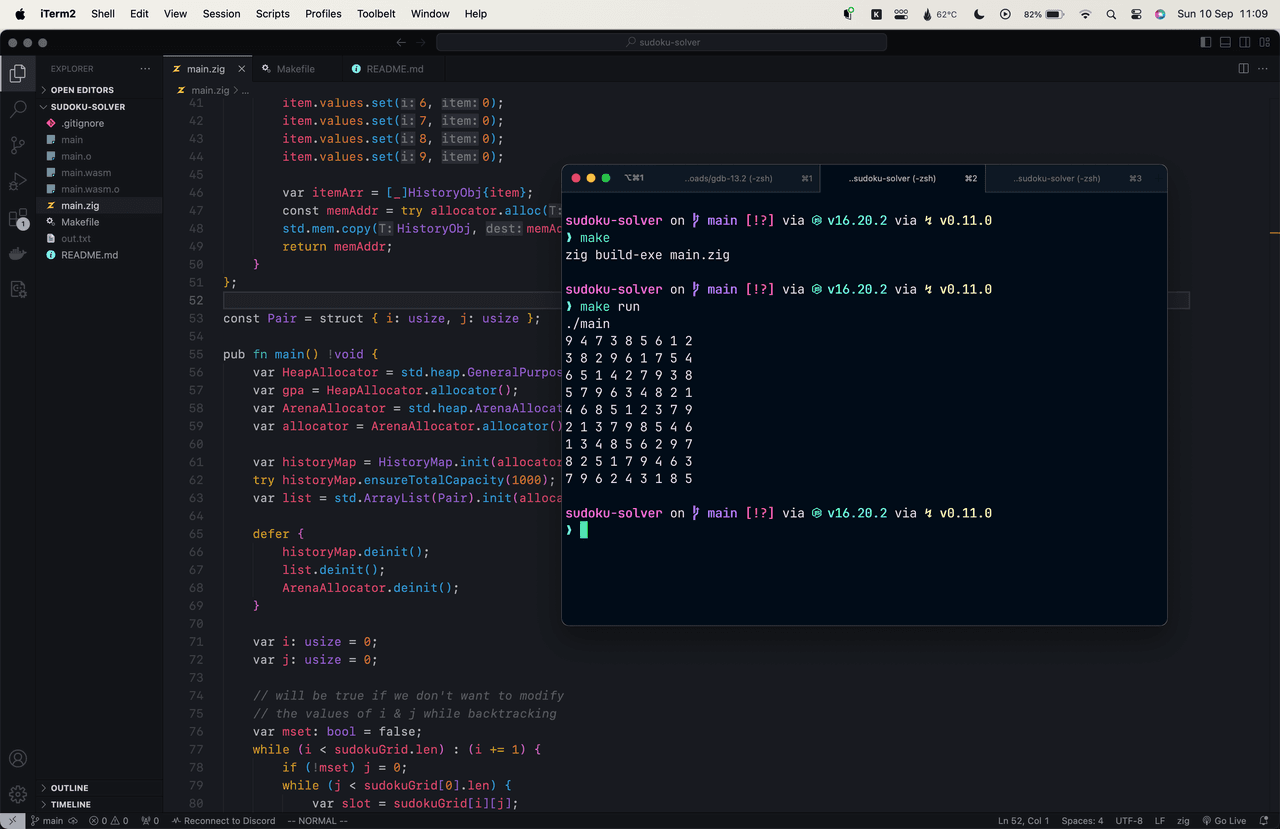Switch to the Makefile editor tab
This screenshot has height=829, width=1280.
coord(294,69)
